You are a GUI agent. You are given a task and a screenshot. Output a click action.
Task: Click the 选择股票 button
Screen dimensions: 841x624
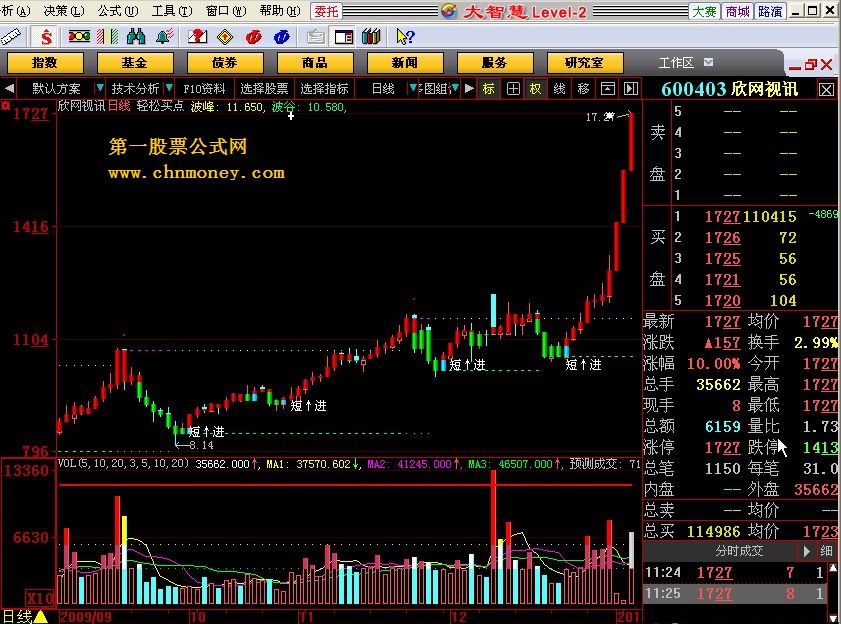264,89
